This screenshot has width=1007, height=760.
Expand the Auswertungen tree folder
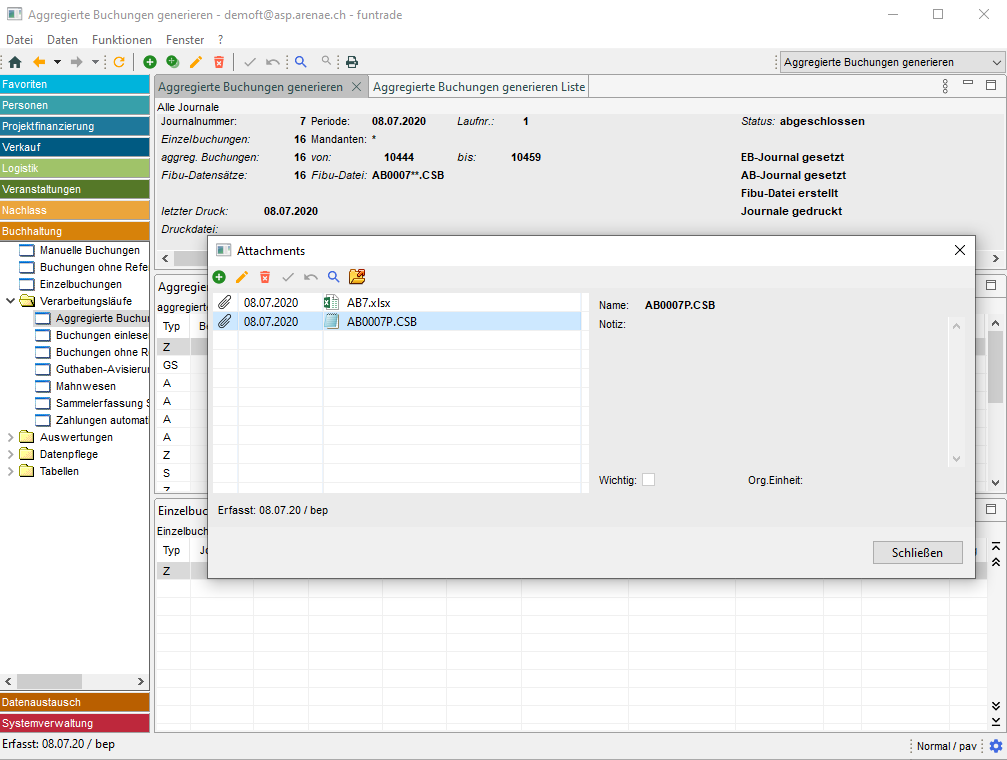(11, 437)
